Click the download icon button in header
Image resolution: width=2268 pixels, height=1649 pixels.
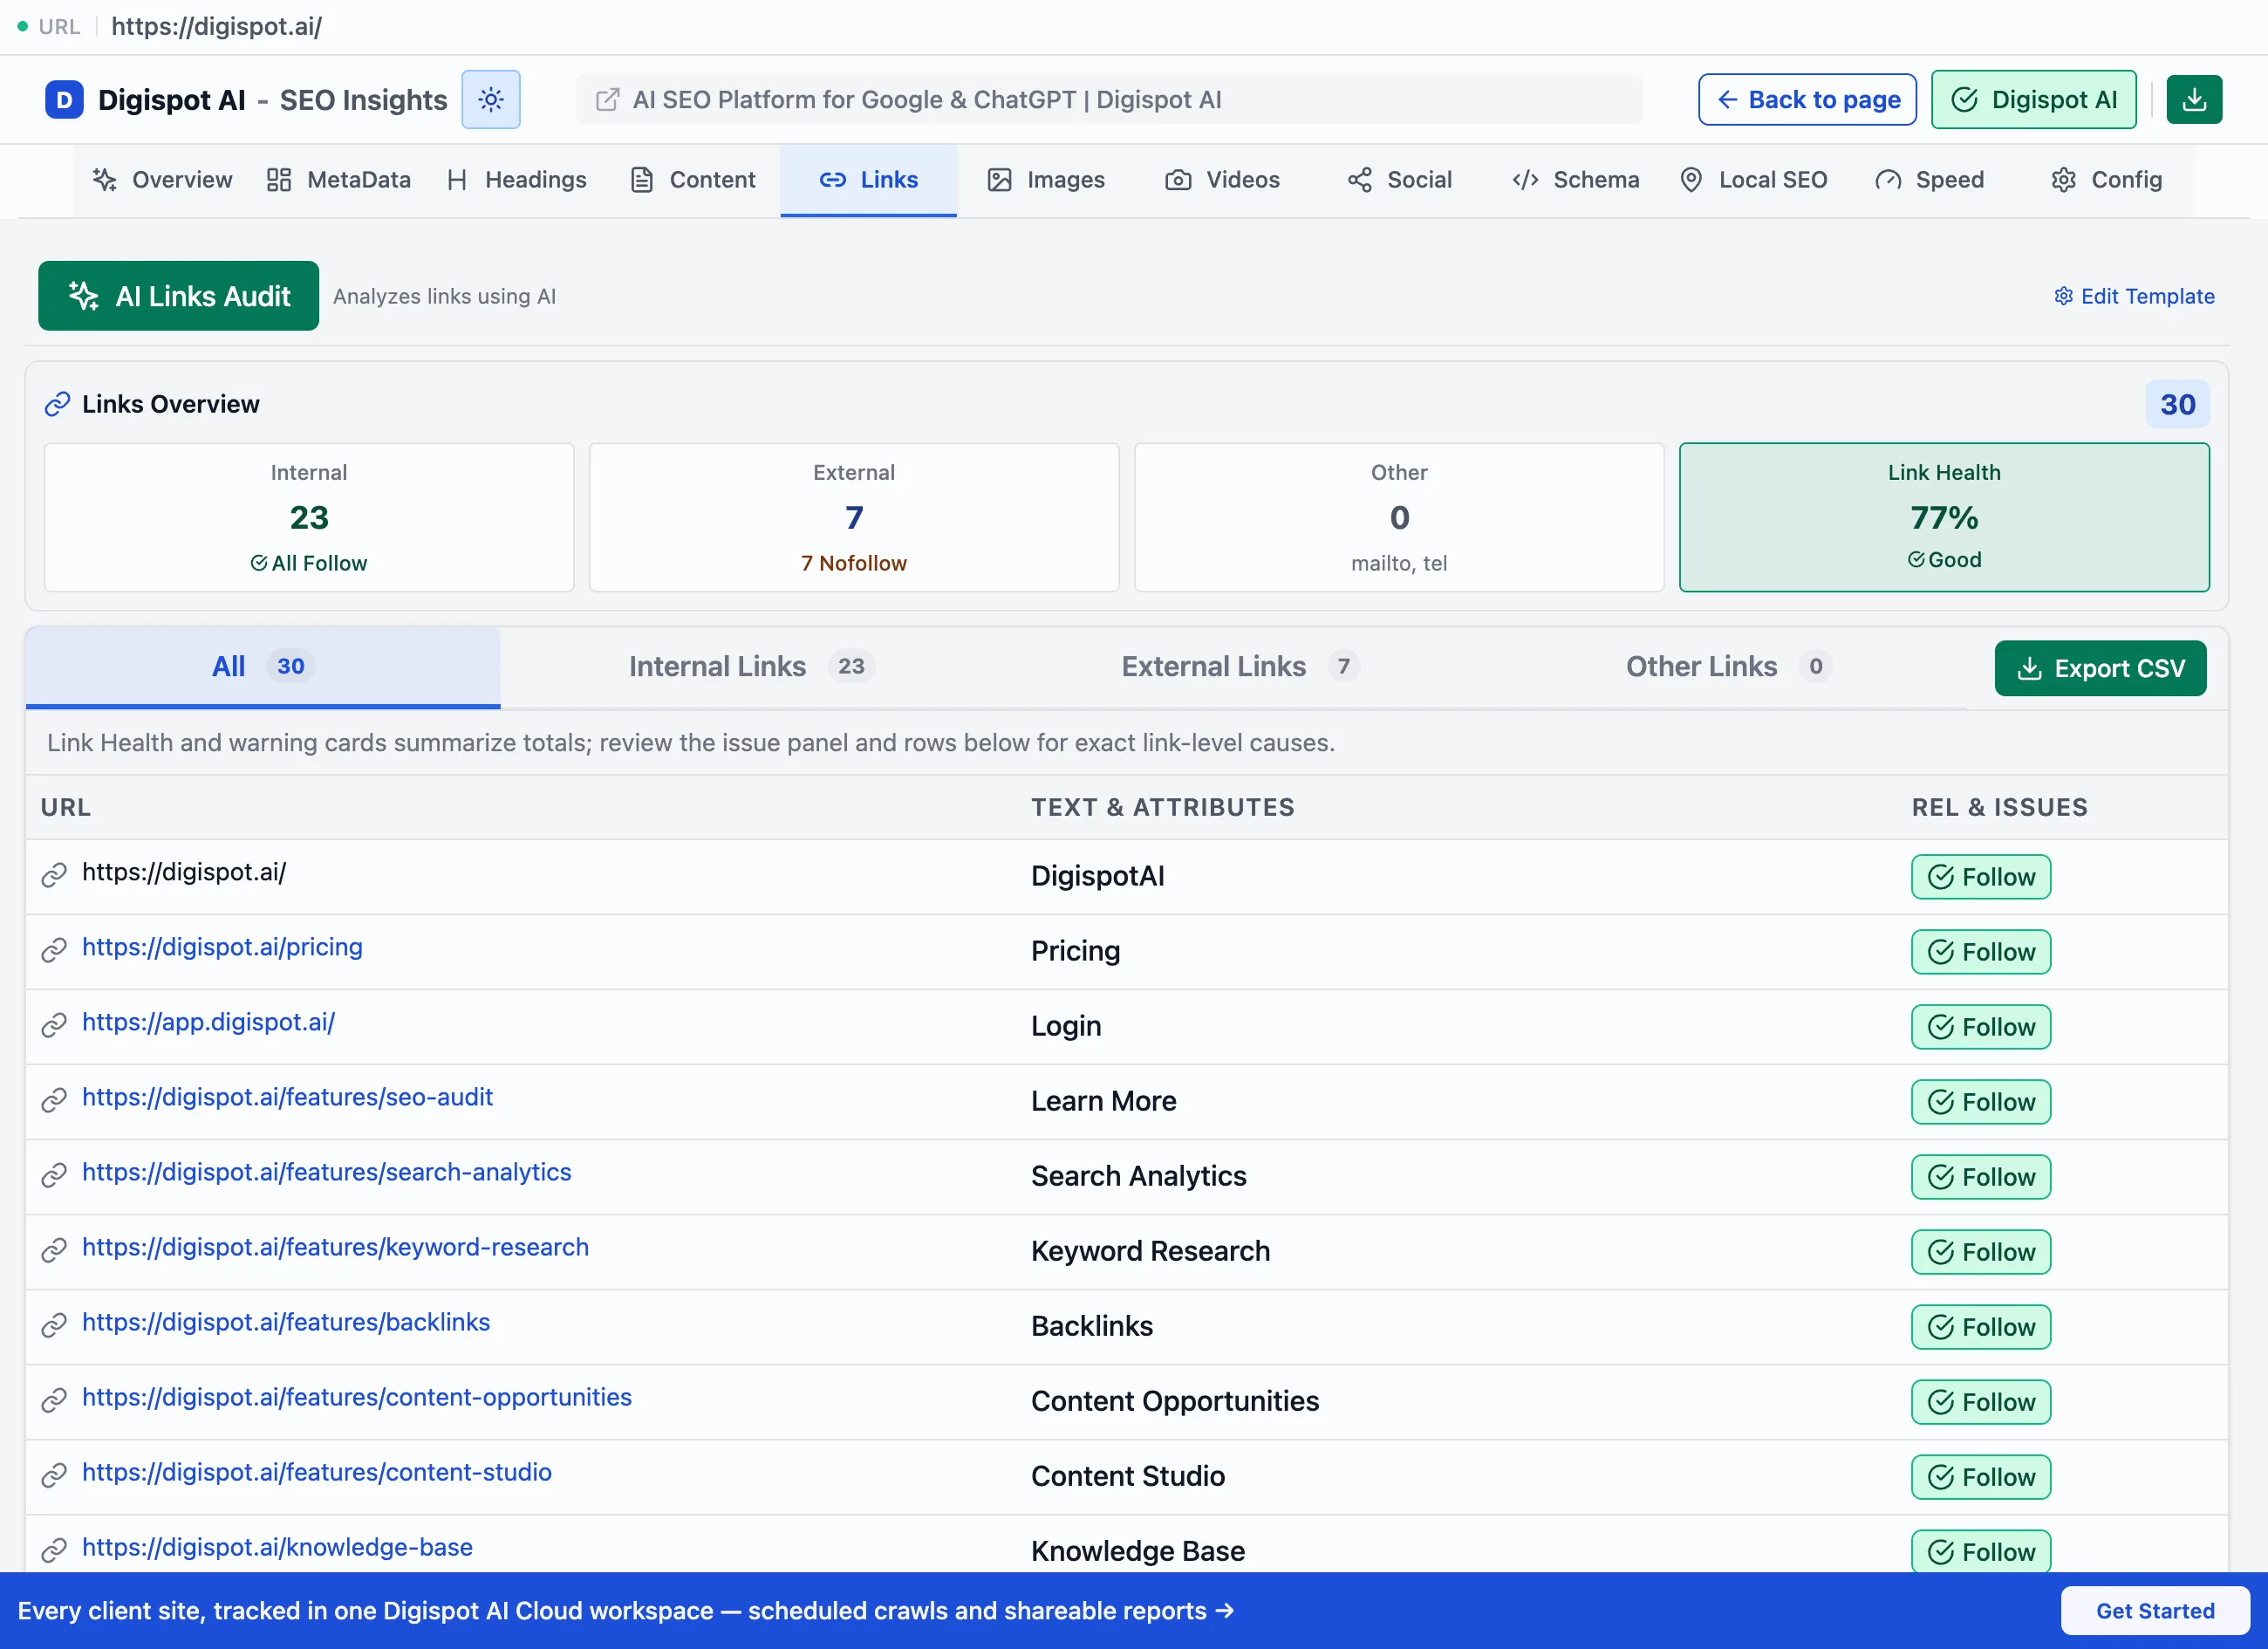2194,99
